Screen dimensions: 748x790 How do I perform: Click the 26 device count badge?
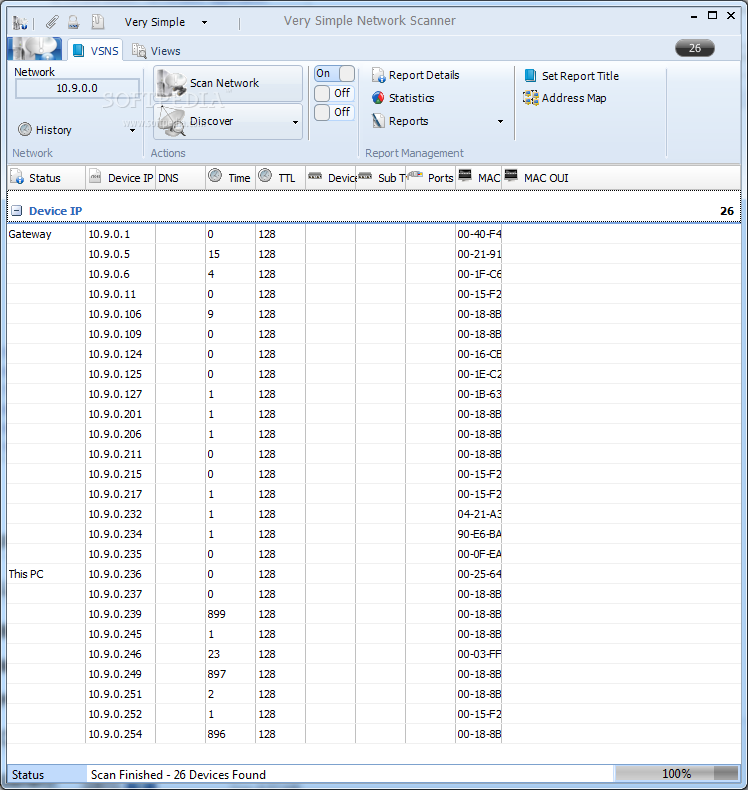click(695, 48)
